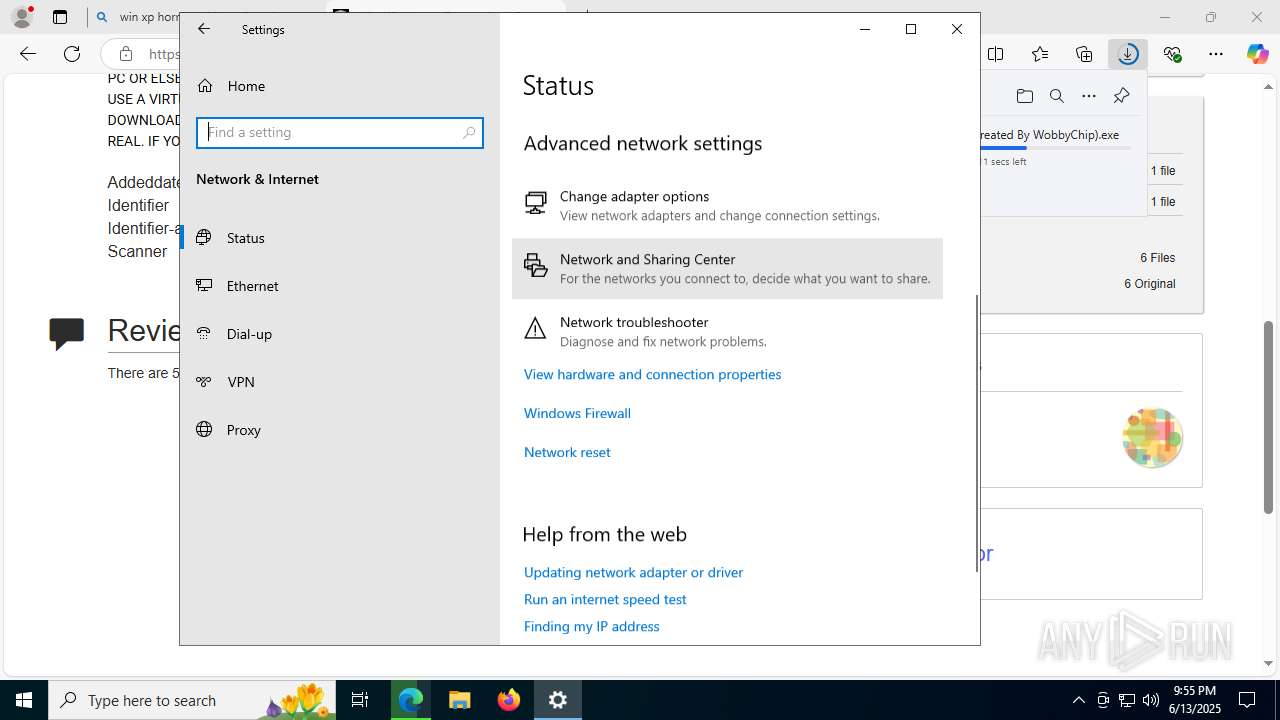The width and height of the screenshot is (1280, 720).
Task: Open Firefox from the taskbar
Action: (x=509, y=700)
